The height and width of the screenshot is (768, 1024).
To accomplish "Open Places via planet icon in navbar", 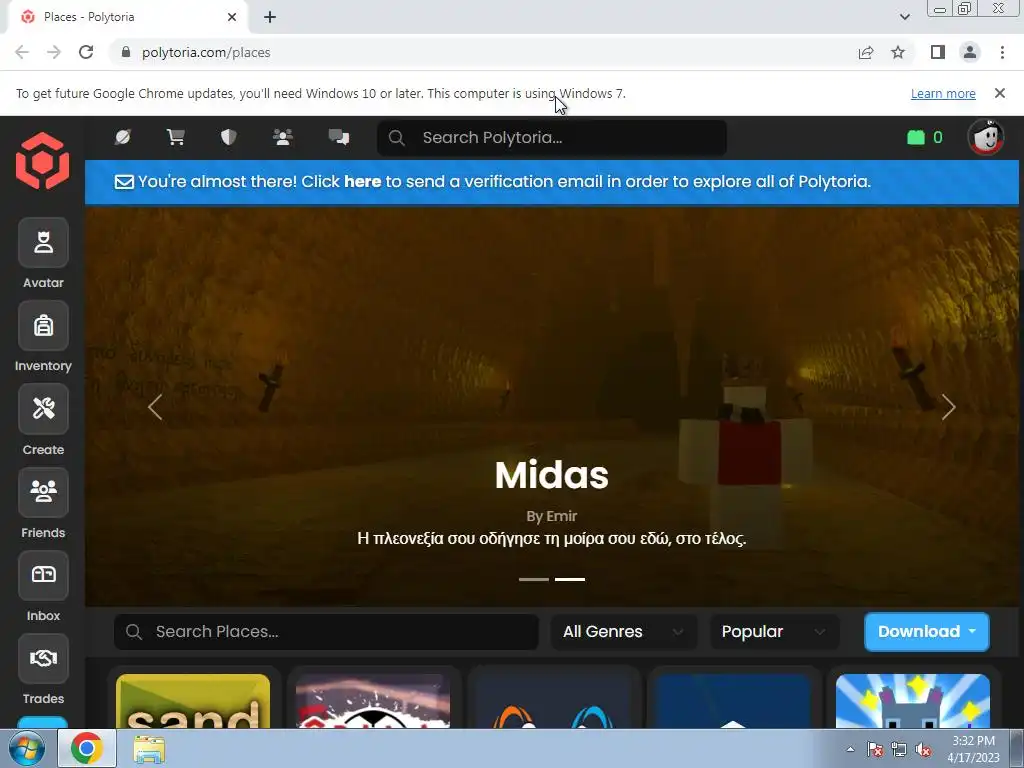I will [123, 137].
